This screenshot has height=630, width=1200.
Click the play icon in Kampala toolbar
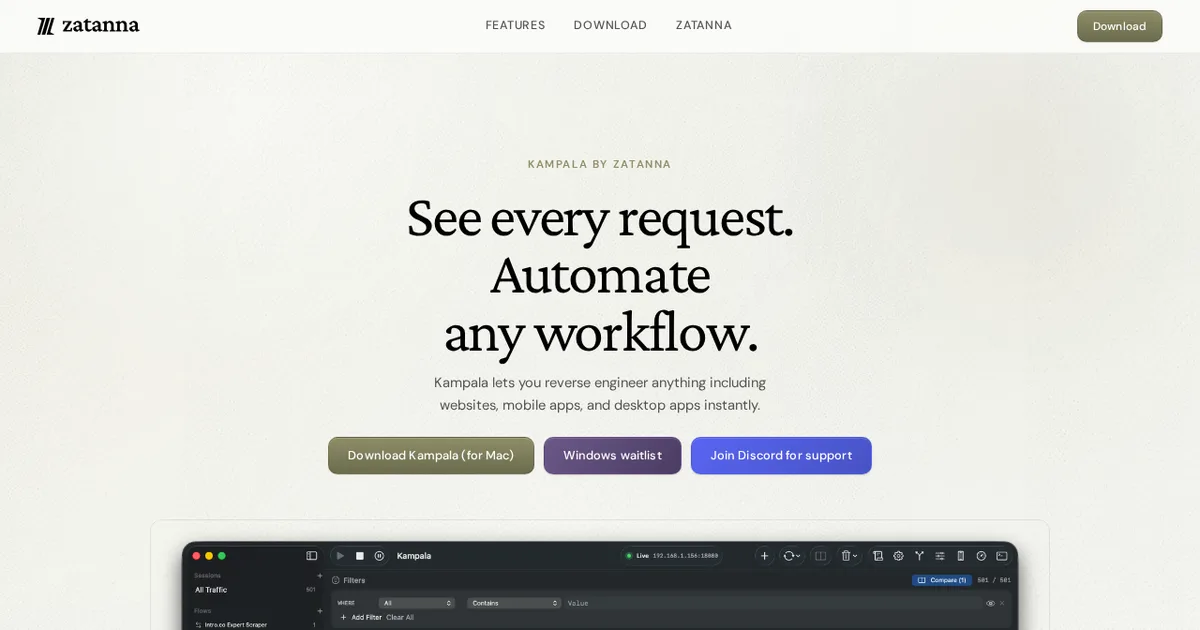tap(340, 556)
